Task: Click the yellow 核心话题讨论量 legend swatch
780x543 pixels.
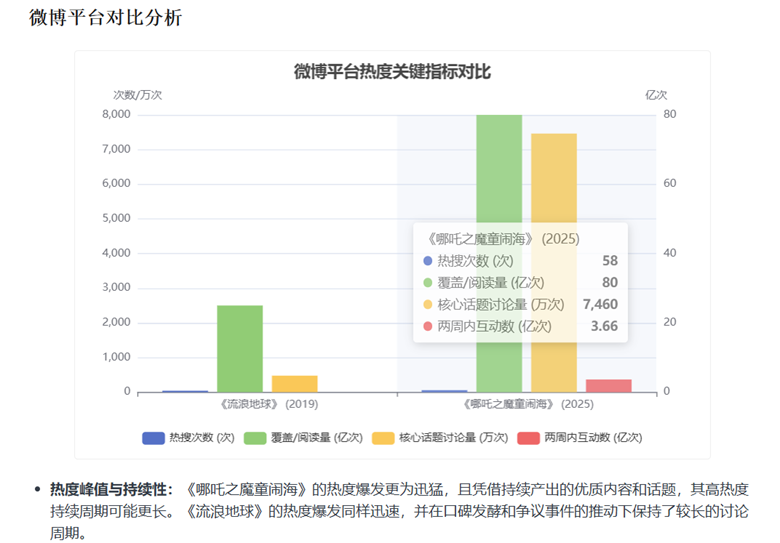Action: (383, 438)
